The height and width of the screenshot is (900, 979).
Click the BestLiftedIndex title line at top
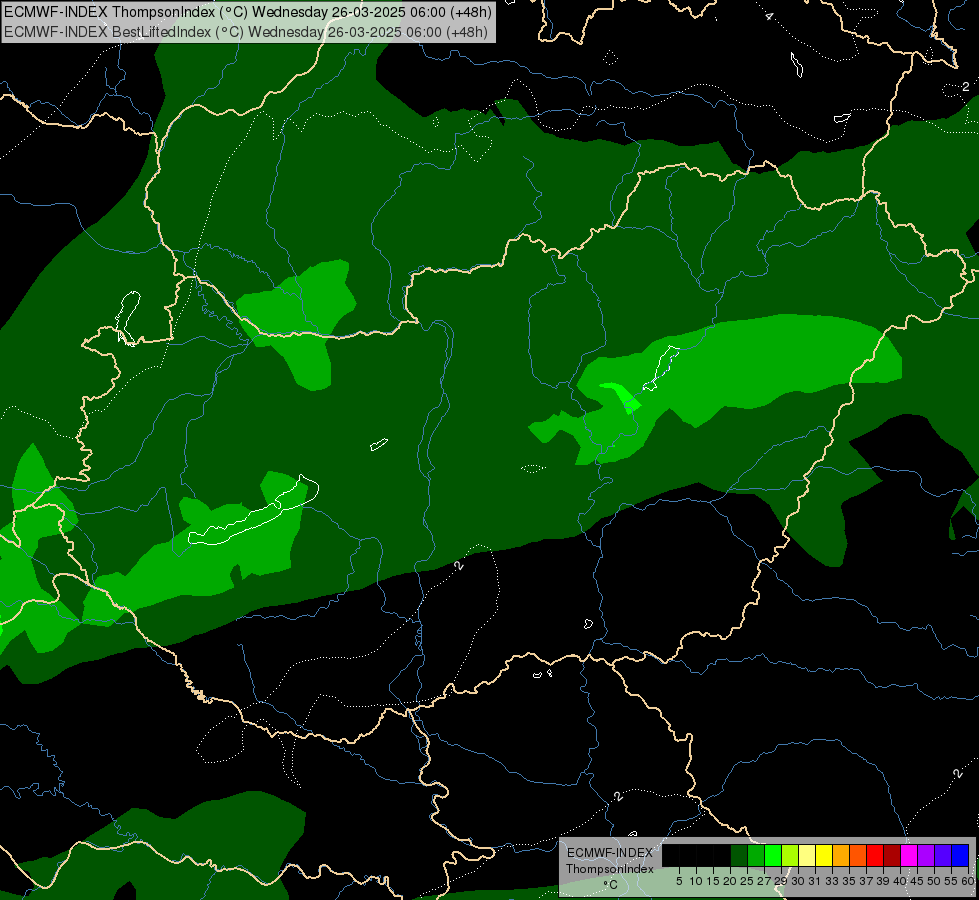click(246, 32)
